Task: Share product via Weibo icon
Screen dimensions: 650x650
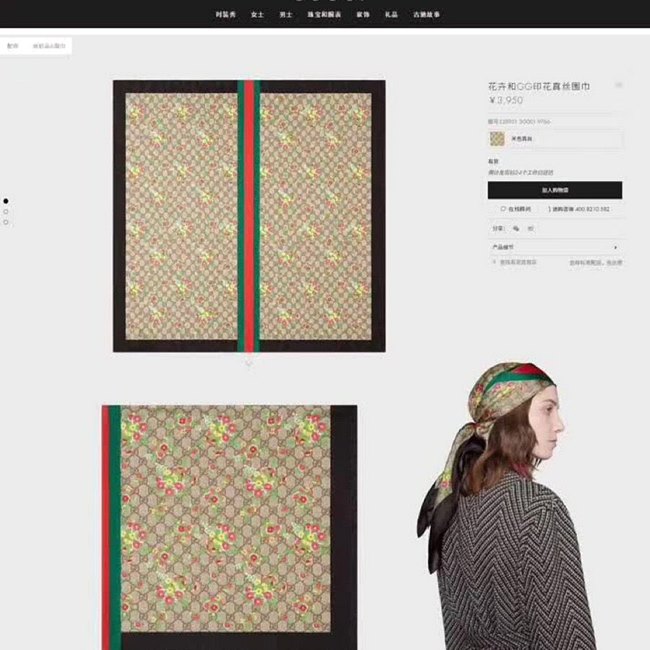Action: coord(531,228)
